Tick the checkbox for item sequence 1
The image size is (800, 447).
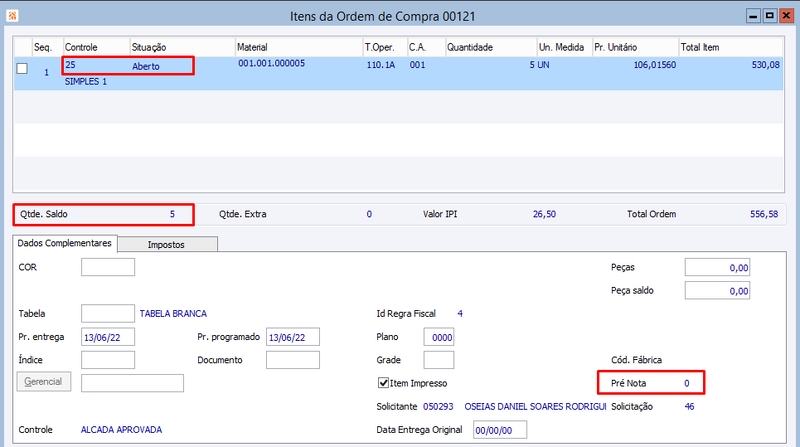point(22,68)
